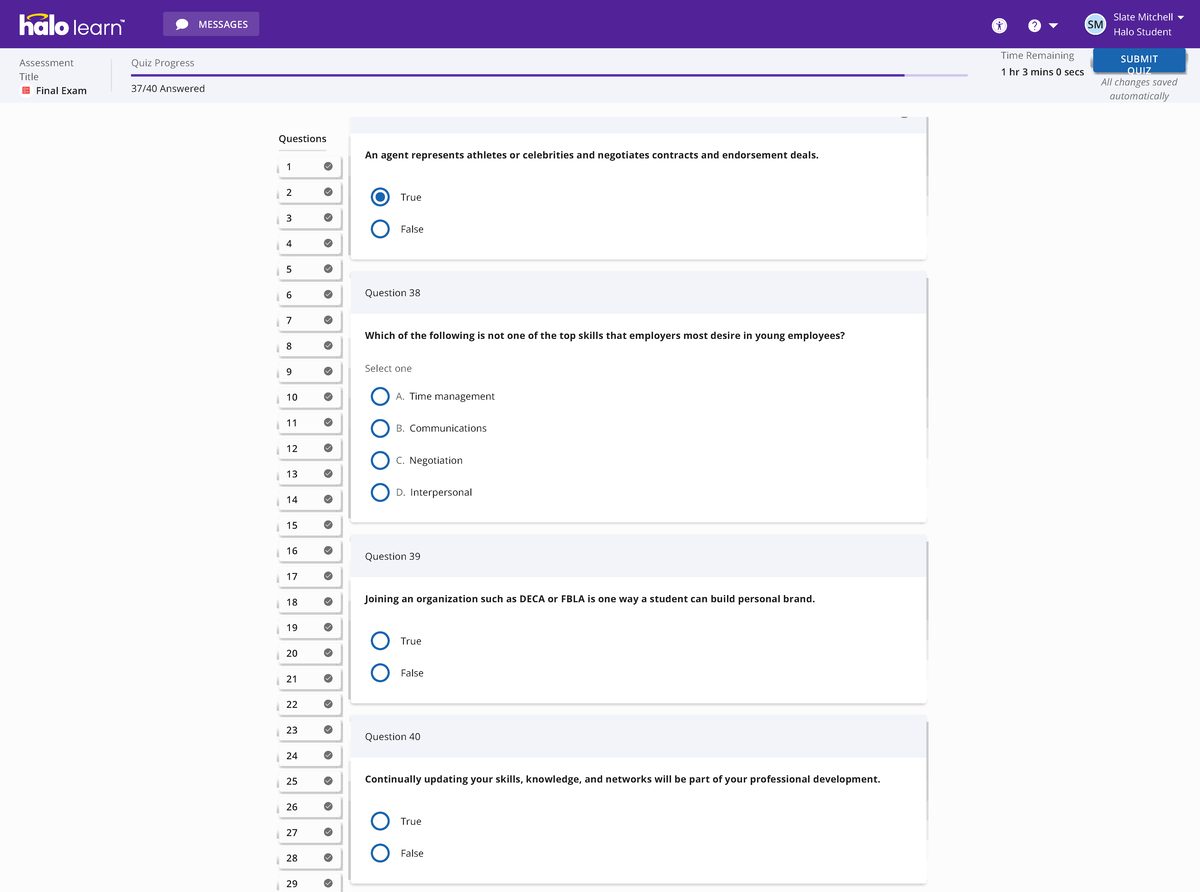Jump to question 22 in the list
Screen dimensions: 1200x892
[310, 704]
